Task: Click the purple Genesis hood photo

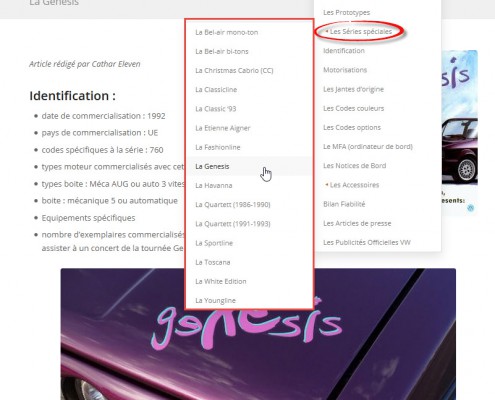Action: point(258,334)
